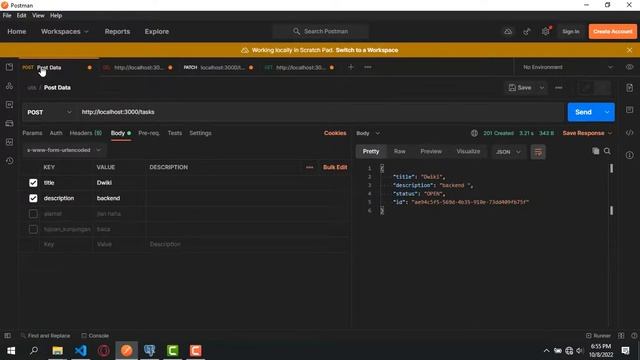Uncheck the title parameter checkbox

pos(33,183)
